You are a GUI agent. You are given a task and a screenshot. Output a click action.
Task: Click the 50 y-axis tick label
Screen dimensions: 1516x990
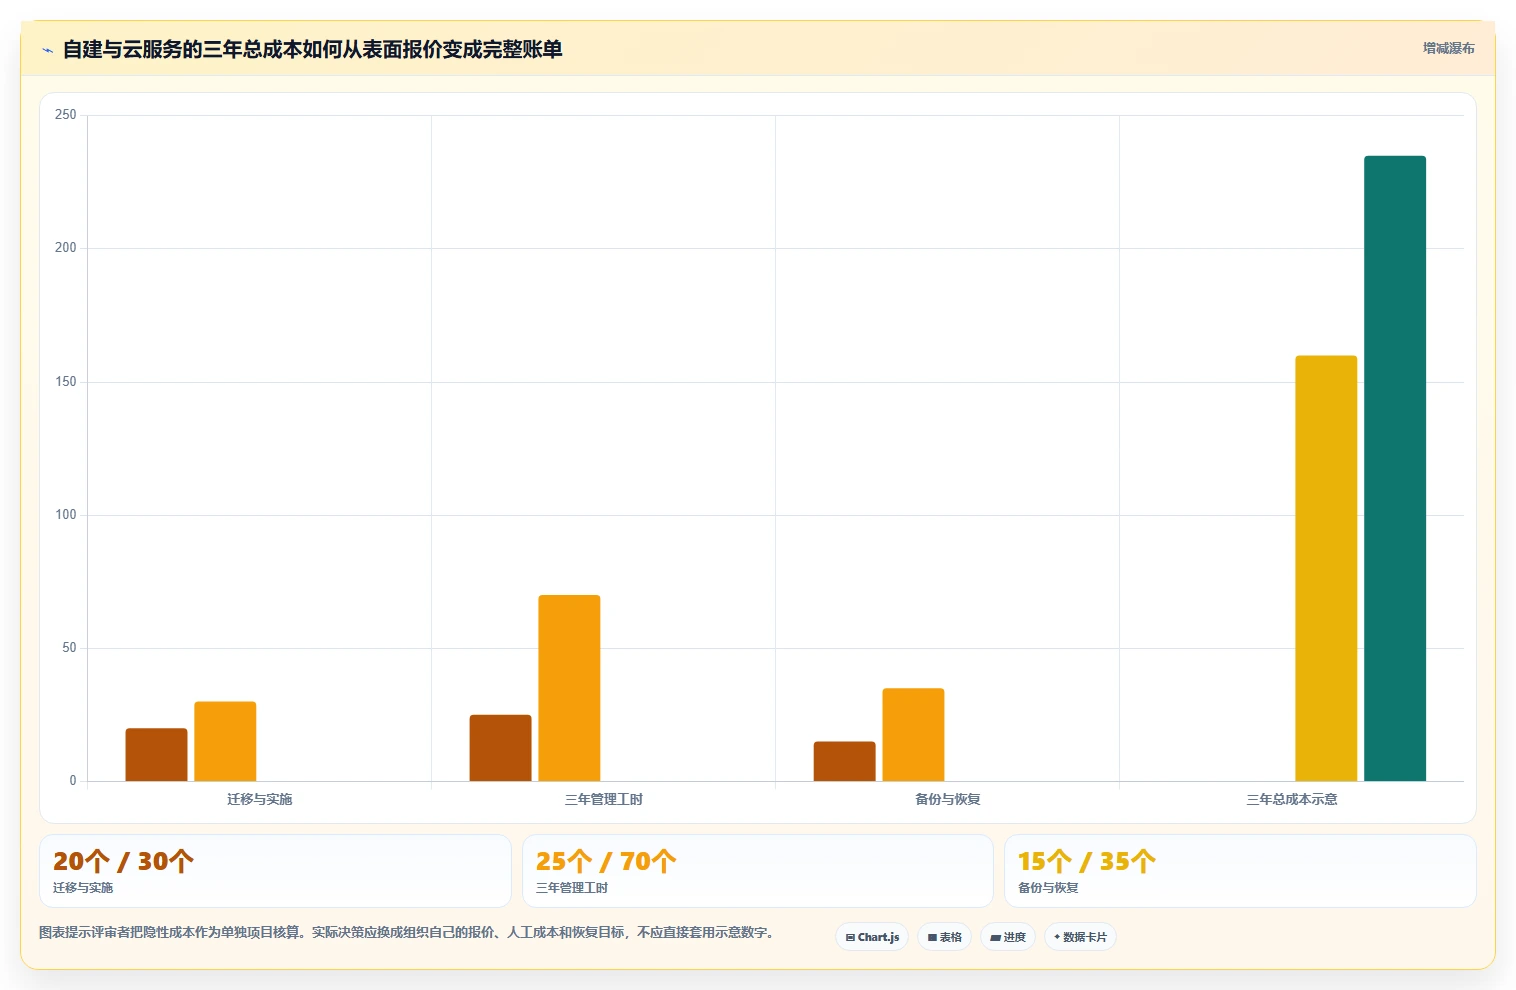point(69,648)
